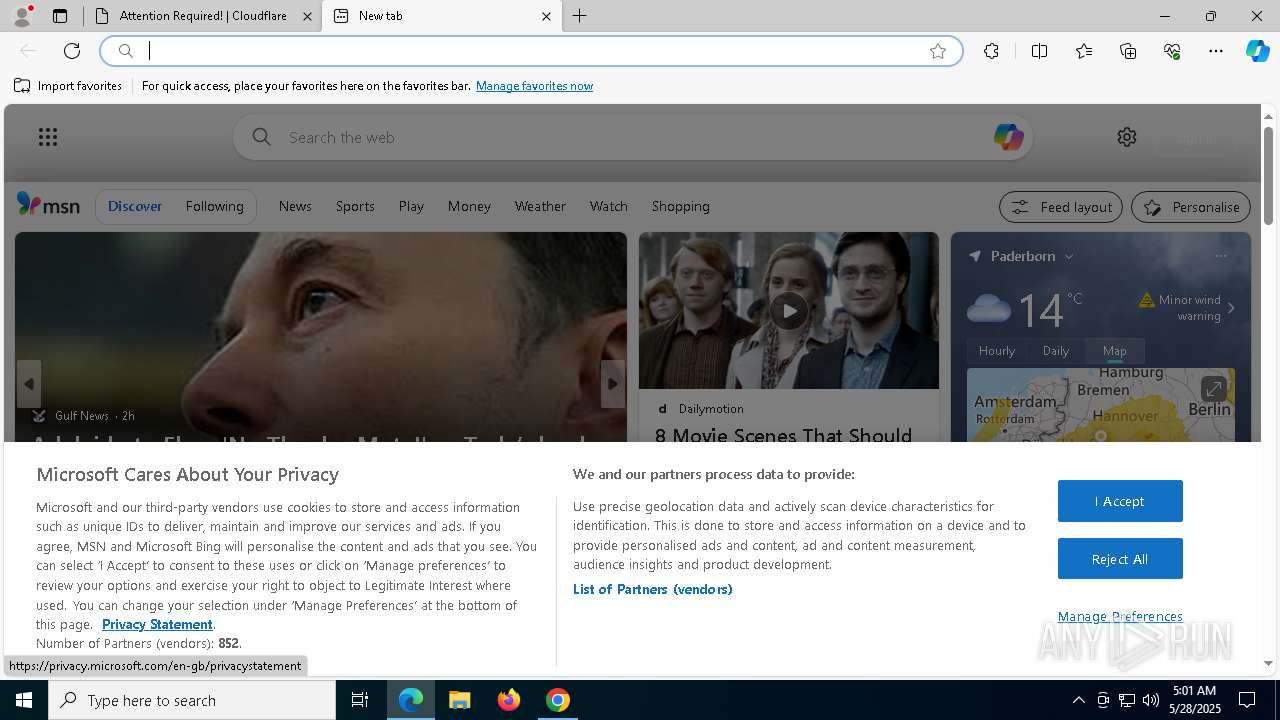Screen dimensions: 1280x720
Task: Click Manage favorites now link
Action: pos(534,86)
